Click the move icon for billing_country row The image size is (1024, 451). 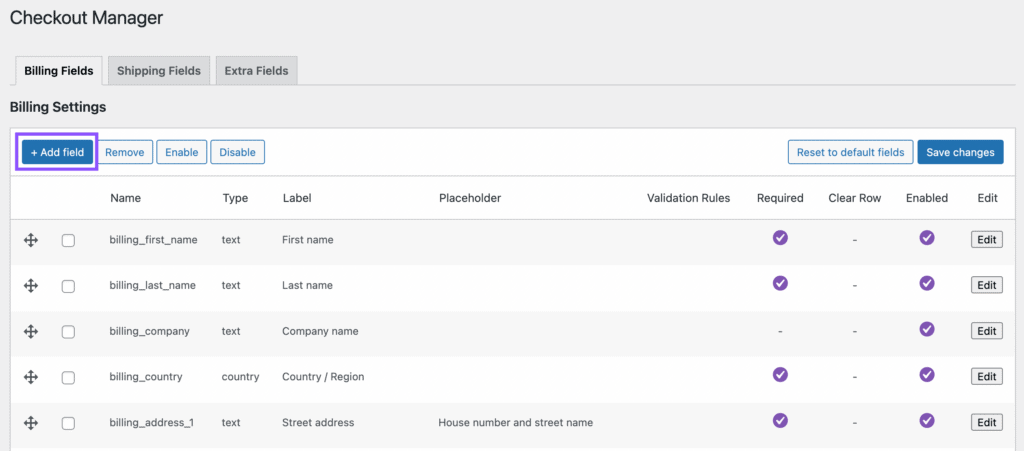[x=31, y=377]
